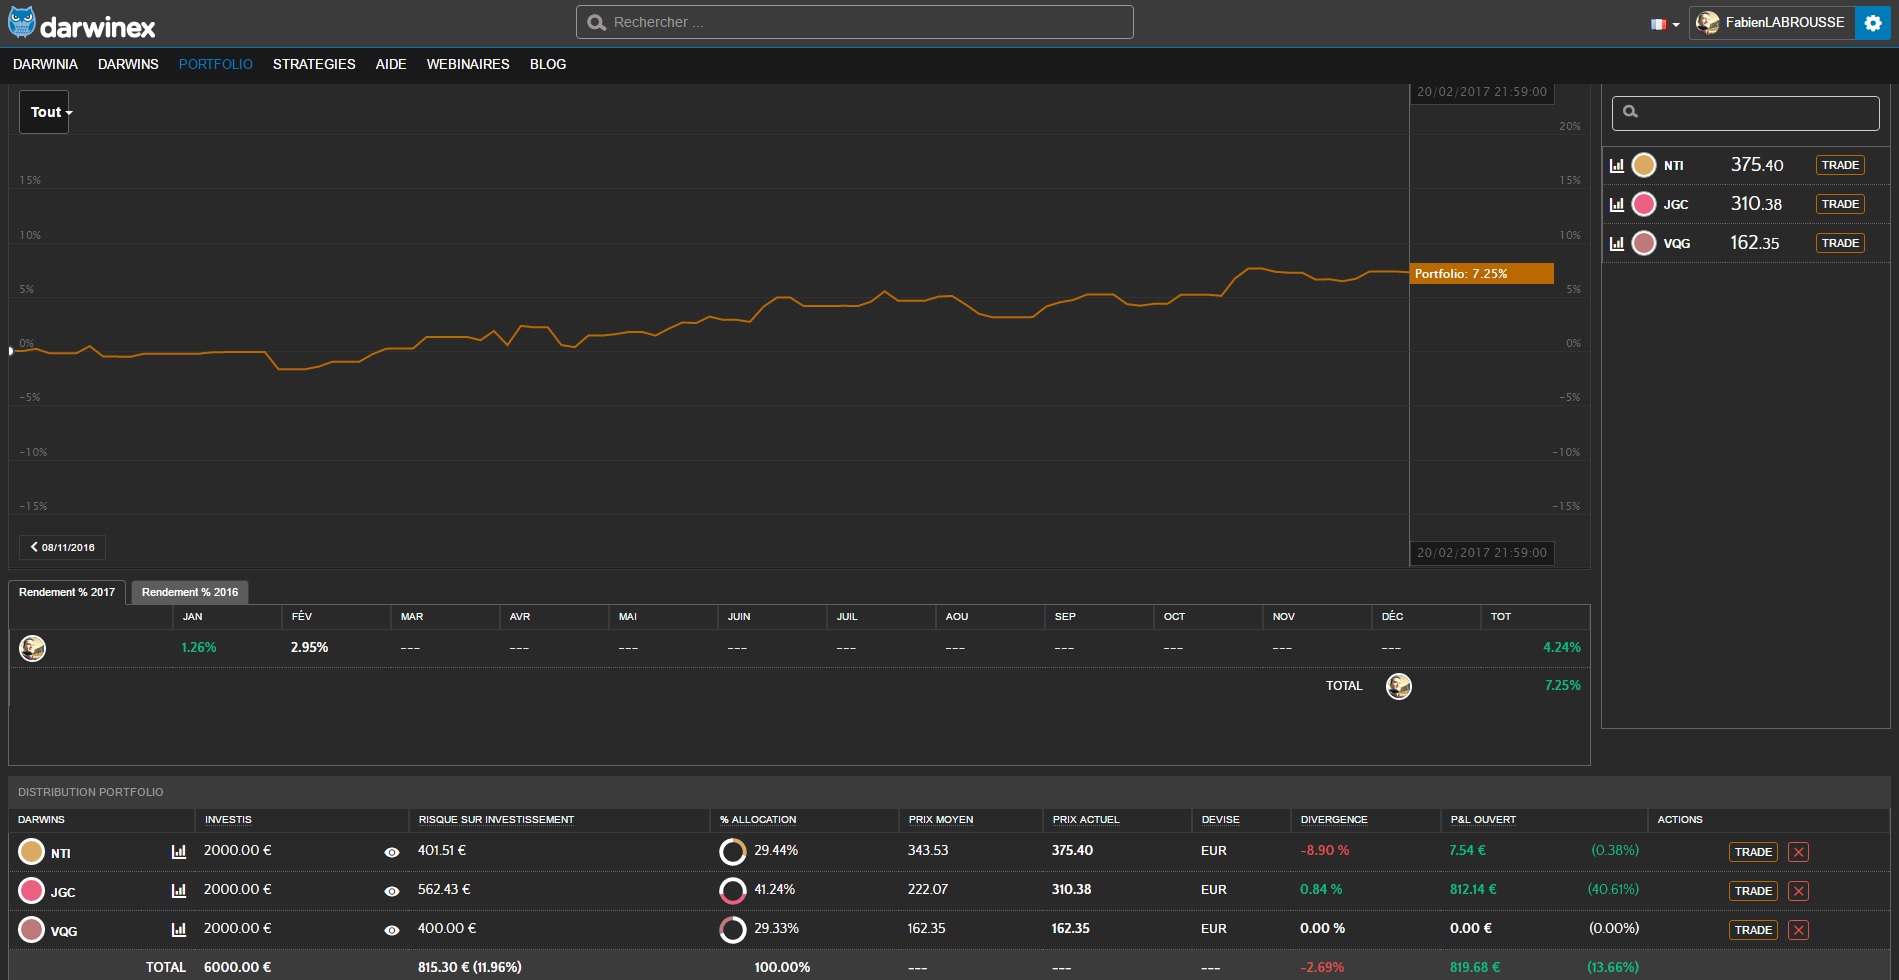Viewport: 1899px width, 980px height.
Task: Click the Rechercher search field
Action: (855, 22)
